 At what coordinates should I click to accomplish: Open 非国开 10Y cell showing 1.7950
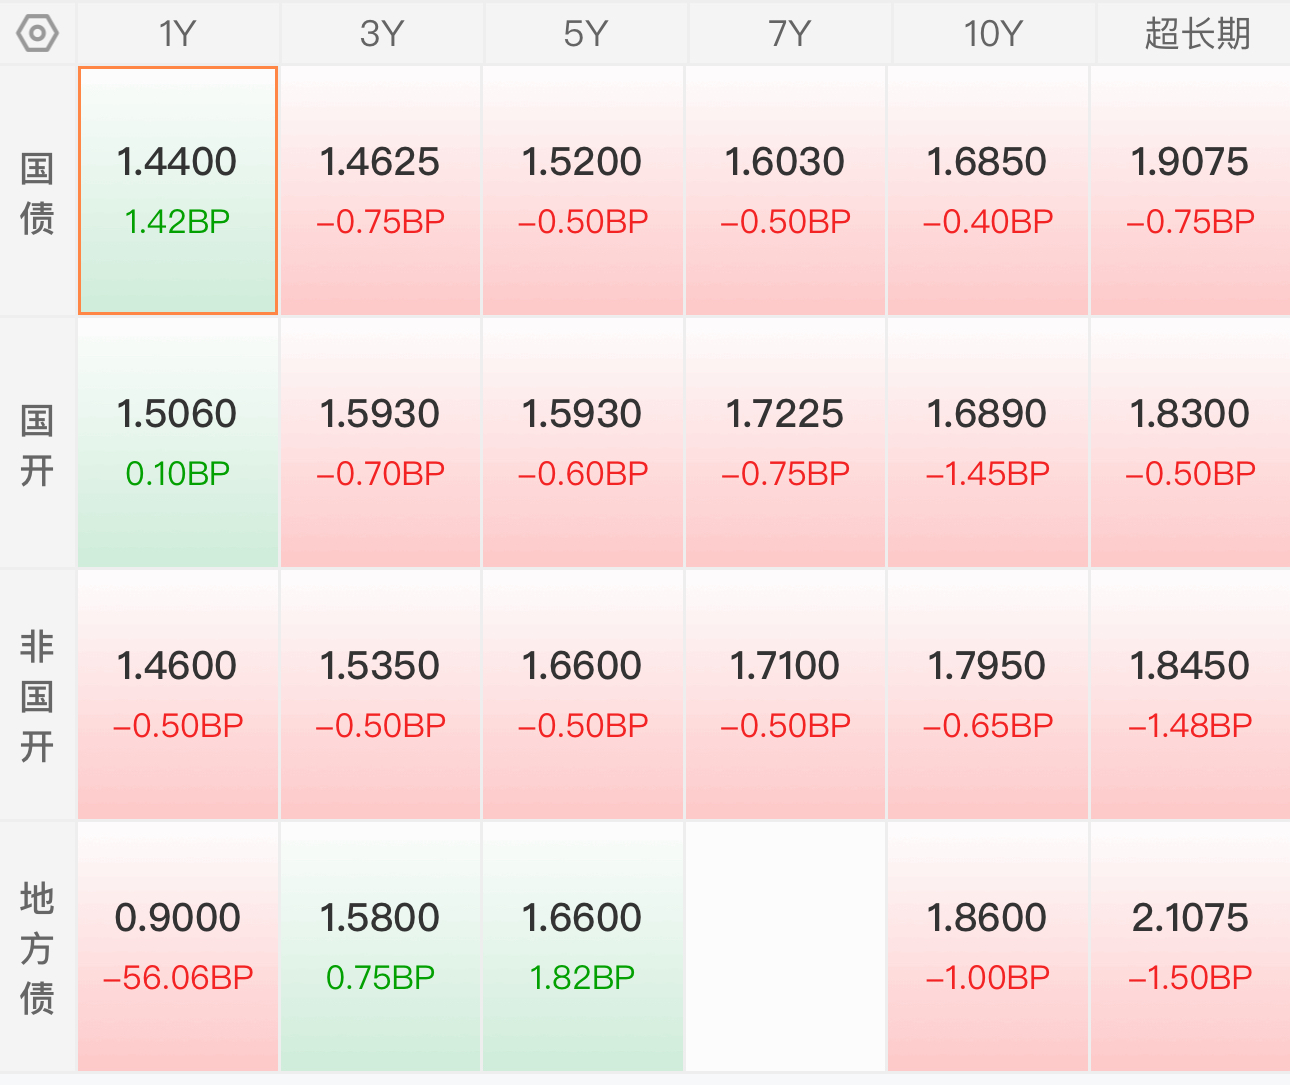(x=987, y=695)
